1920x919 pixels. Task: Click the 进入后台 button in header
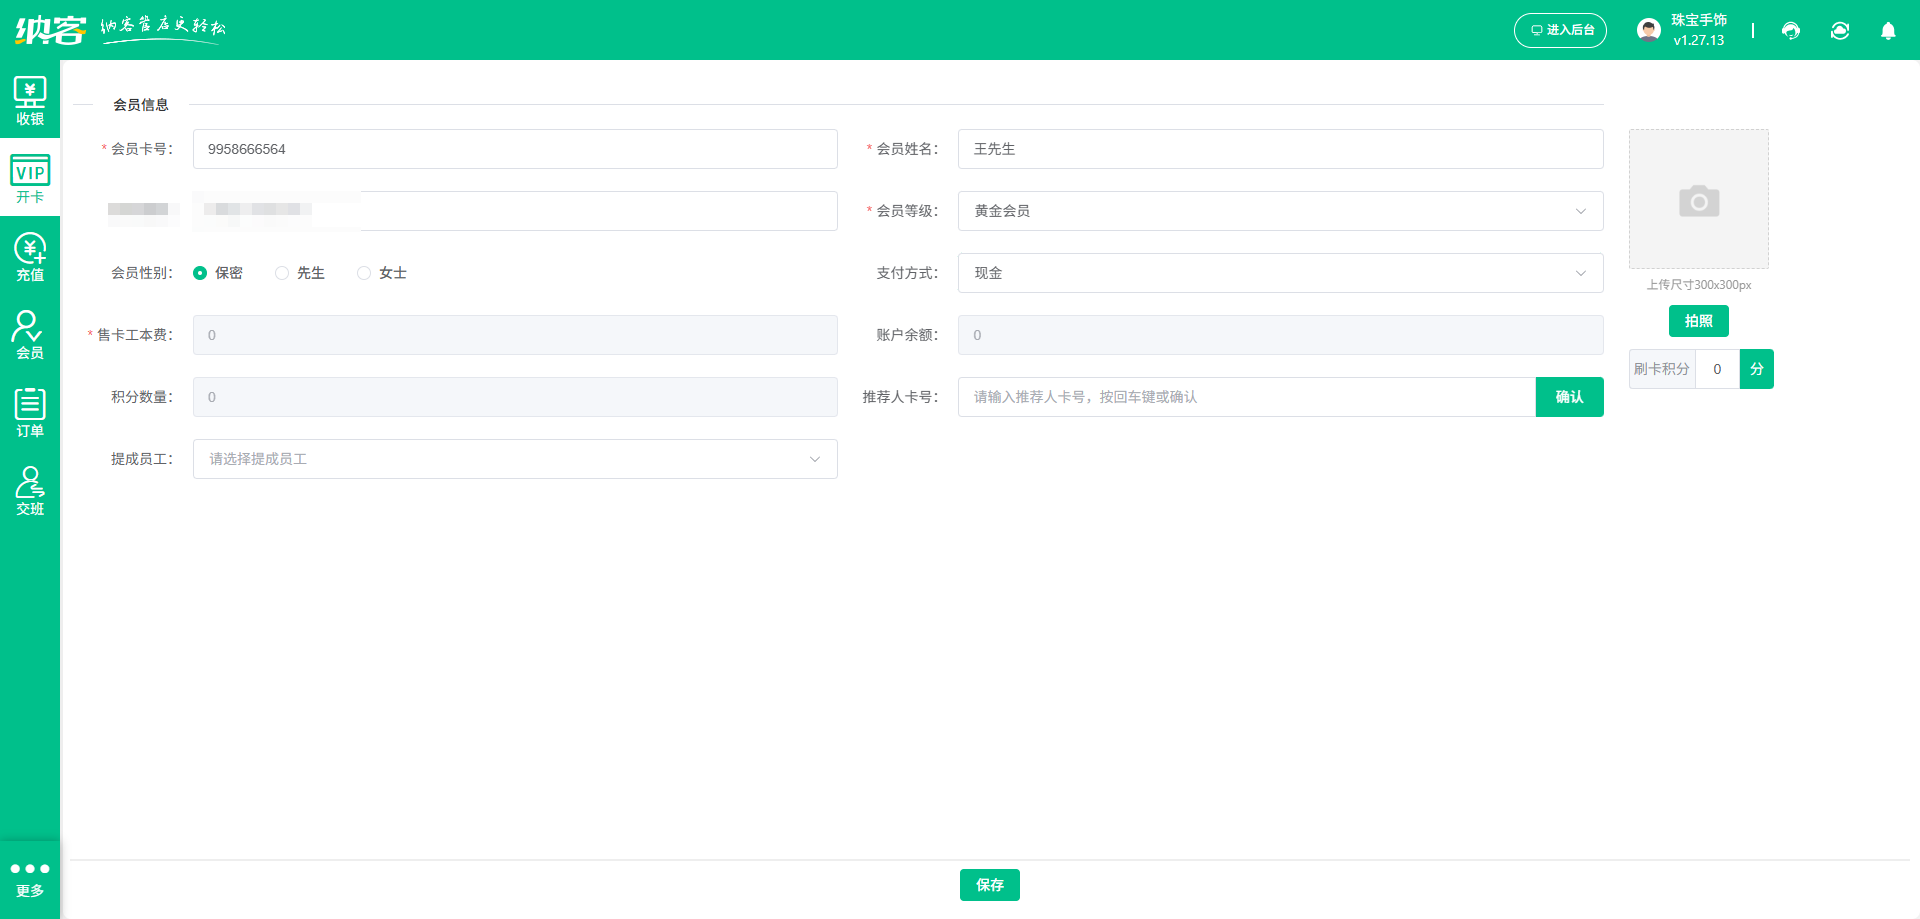(1560, 30)
